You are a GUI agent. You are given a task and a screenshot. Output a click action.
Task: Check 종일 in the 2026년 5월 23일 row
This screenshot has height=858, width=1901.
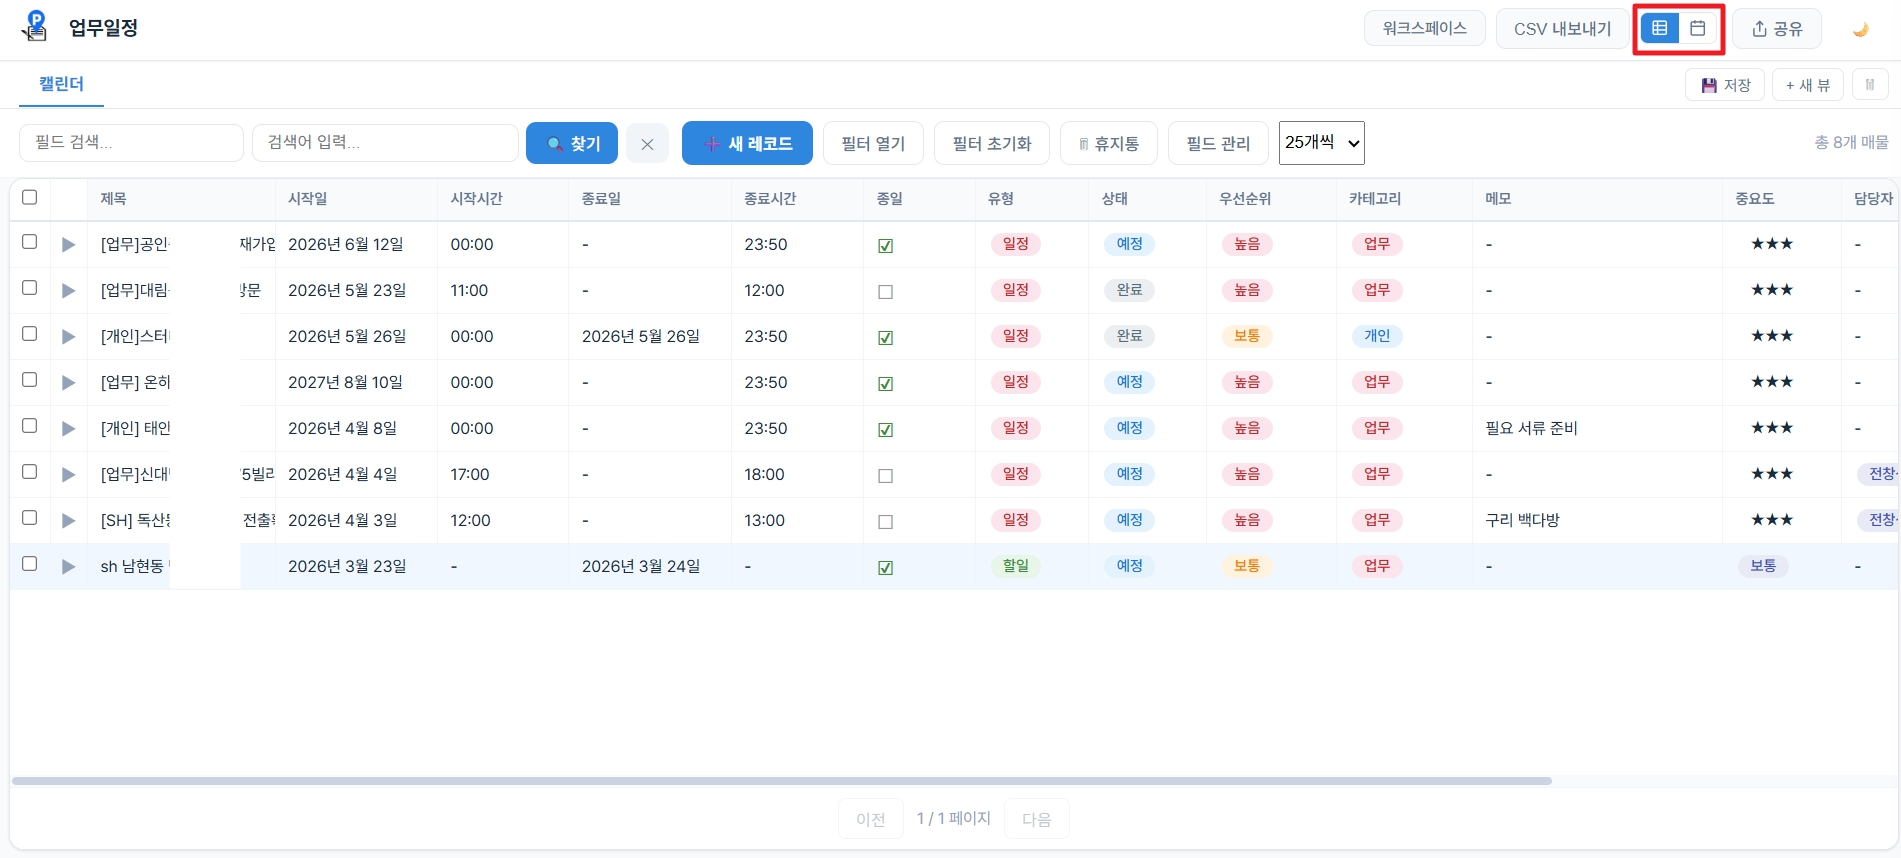pyautogui.click(x=885, y=292)
